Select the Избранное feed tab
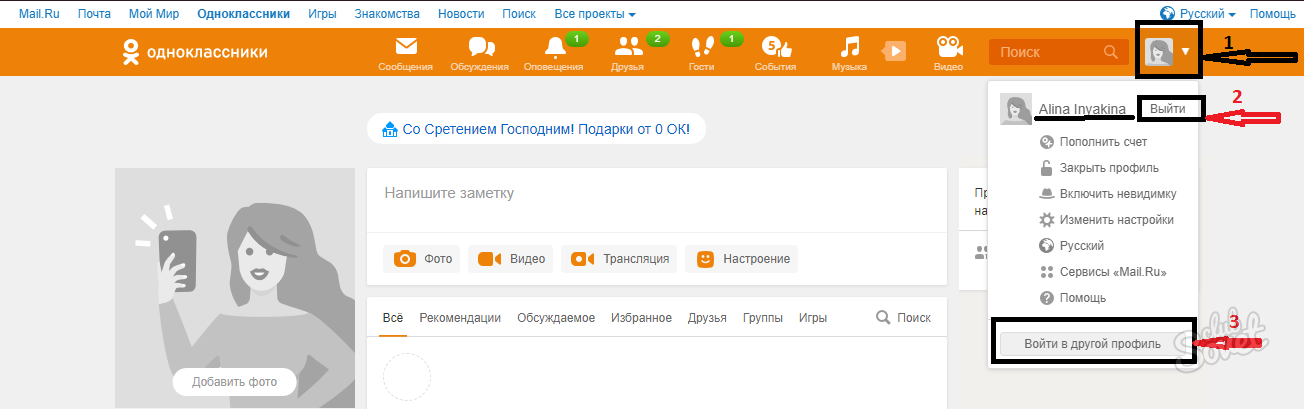Image resolution: width=1304 pixels, height=409 pixels. [x=641, y=318]
